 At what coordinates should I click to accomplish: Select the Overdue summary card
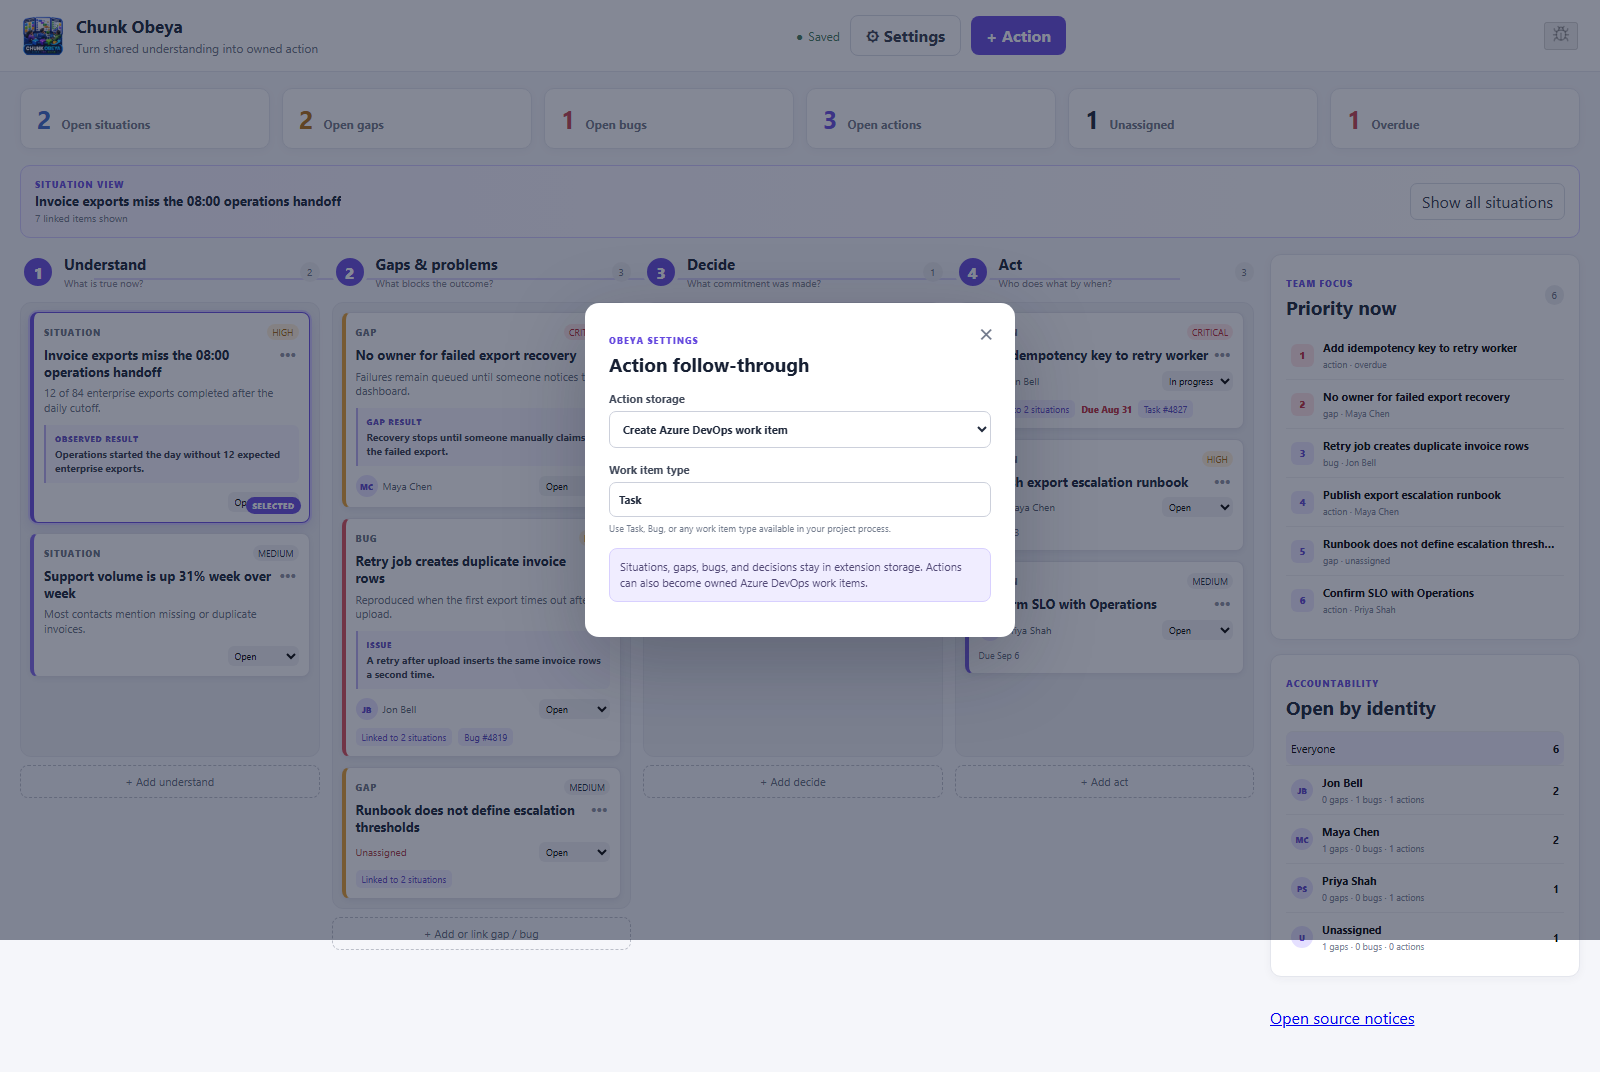point(1455,119)
